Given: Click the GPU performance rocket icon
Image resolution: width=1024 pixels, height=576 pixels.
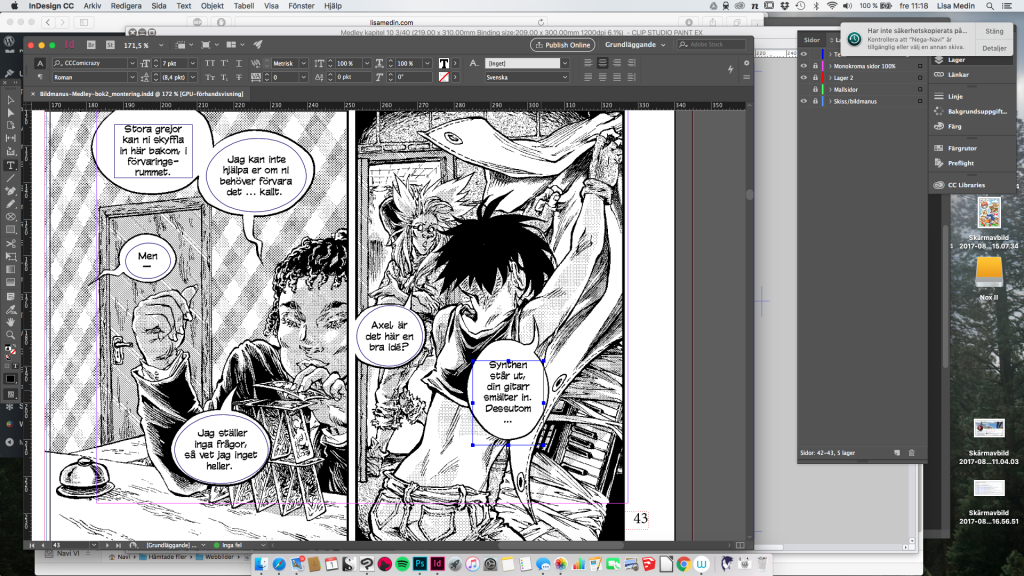Looking at the screenshot, I should point(258,45).
